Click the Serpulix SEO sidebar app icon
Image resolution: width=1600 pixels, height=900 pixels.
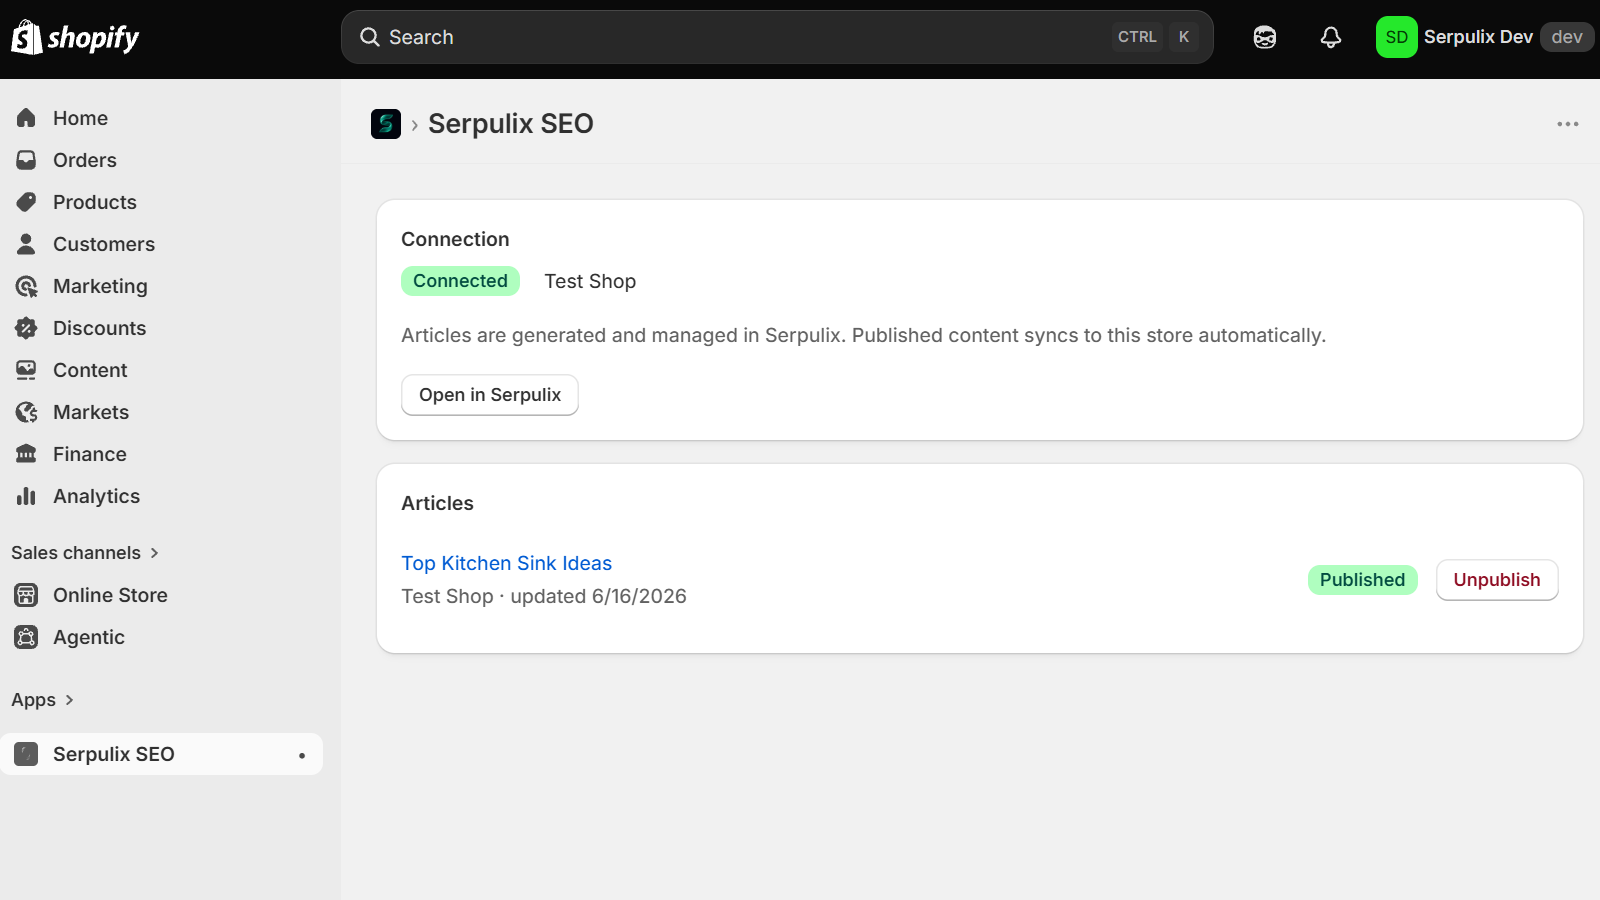tap(27, 754)
